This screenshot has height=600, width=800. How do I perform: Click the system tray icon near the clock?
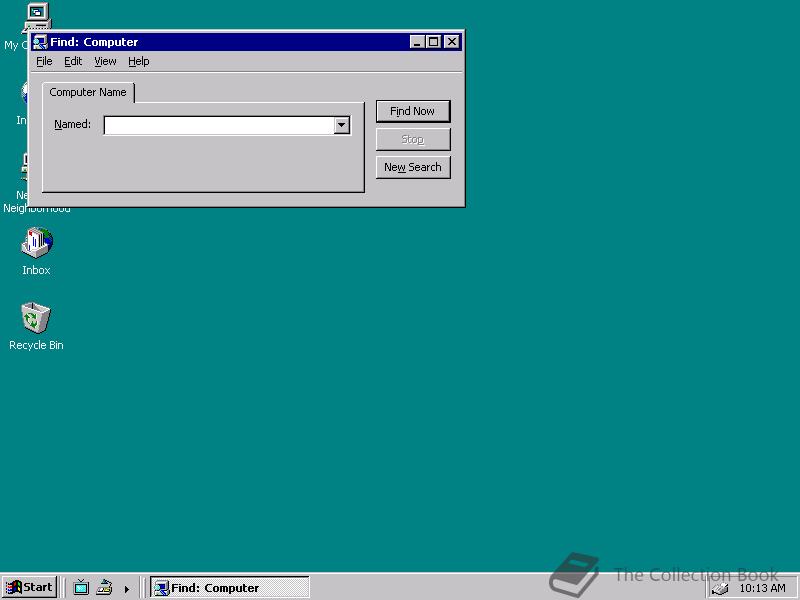(x=720, y=589)
